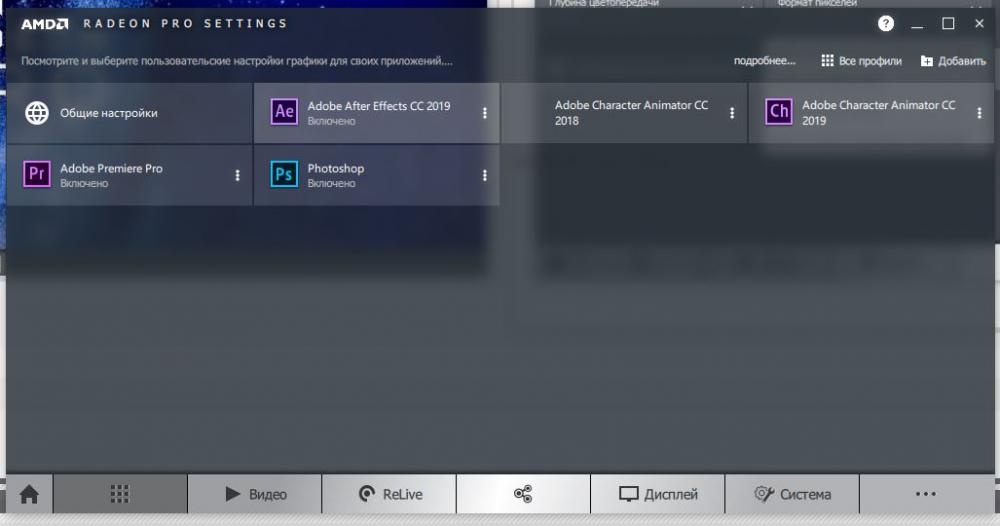Open the Connect share tab
1000x526 pixels.
524,494
